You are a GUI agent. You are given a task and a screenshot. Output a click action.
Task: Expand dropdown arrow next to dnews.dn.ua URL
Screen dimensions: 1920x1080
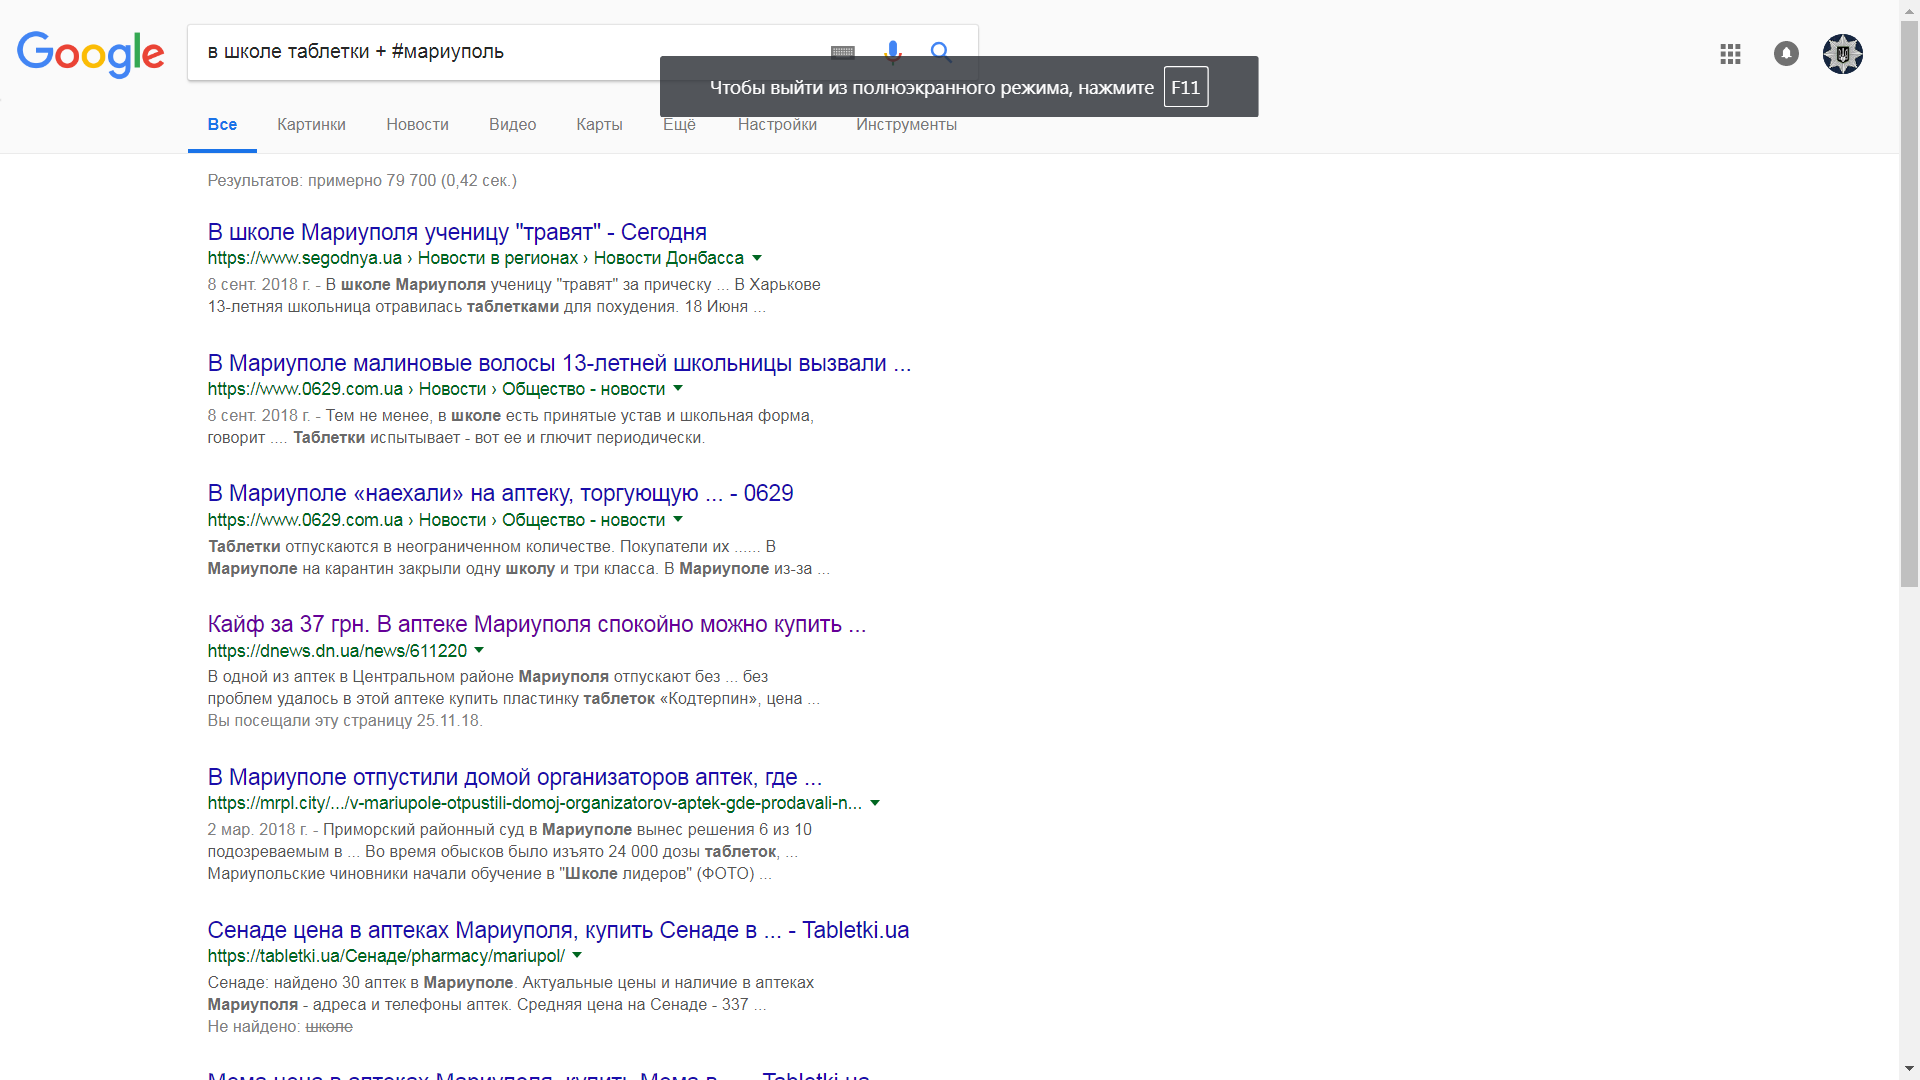479,651
